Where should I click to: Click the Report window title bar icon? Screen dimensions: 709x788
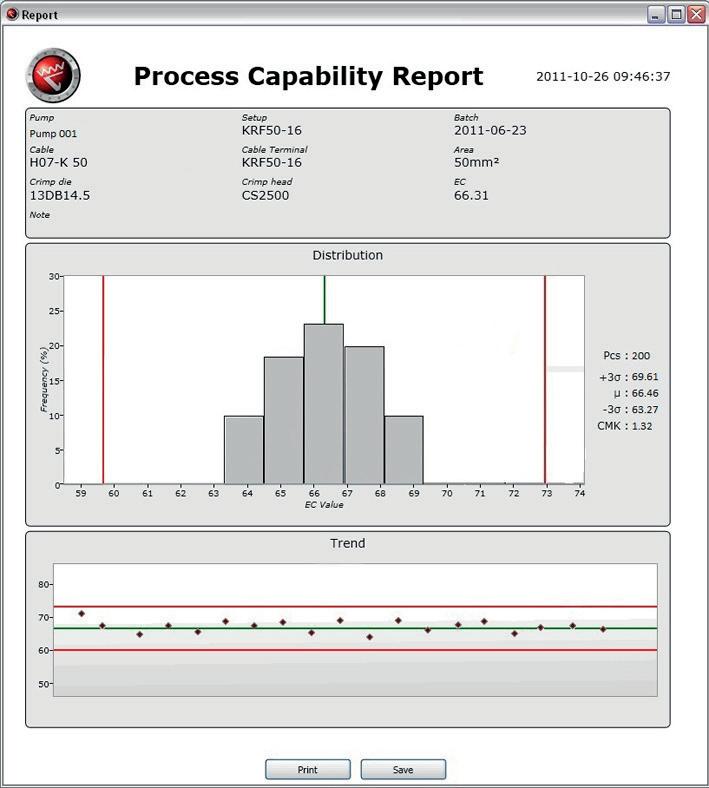[12, 15]
